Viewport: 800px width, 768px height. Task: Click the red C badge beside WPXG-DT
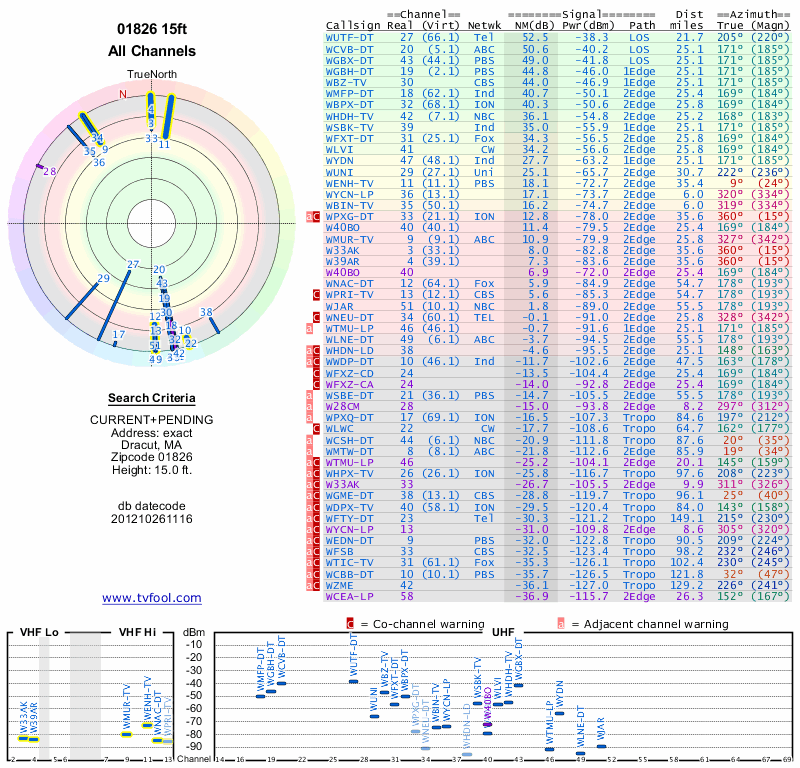coord(316,217)
